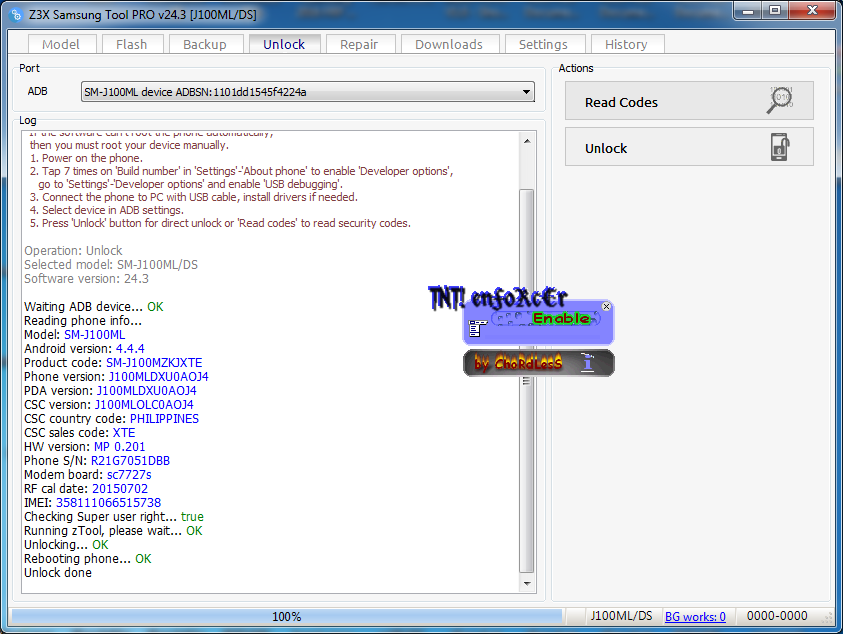Image resolution: width=843 pixels, height=634 pixels.
Task: Click the log vertical scrollbar thumb
Action: (x=527, y=381)
